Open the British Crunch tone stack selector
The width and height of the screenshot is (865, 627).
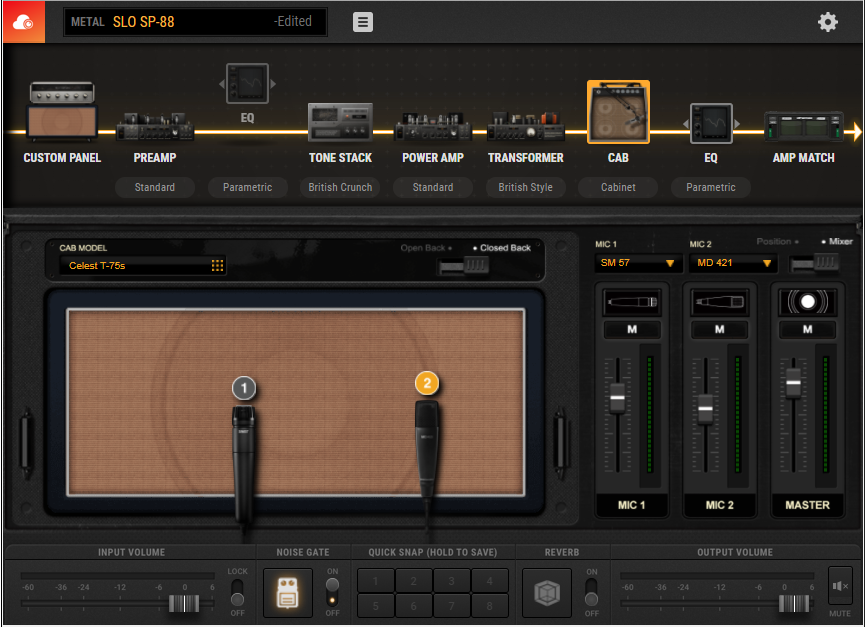tap(340, 187)
